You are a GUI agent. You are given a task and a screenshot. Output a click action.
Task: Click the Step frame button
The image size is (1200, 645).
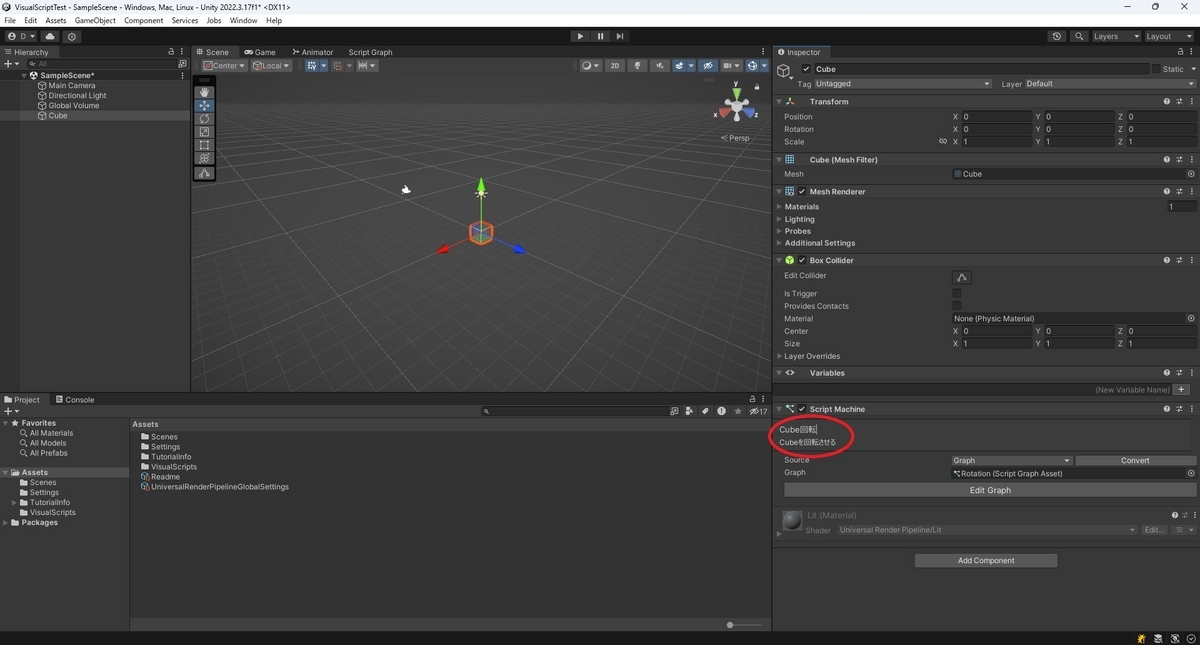620,36
